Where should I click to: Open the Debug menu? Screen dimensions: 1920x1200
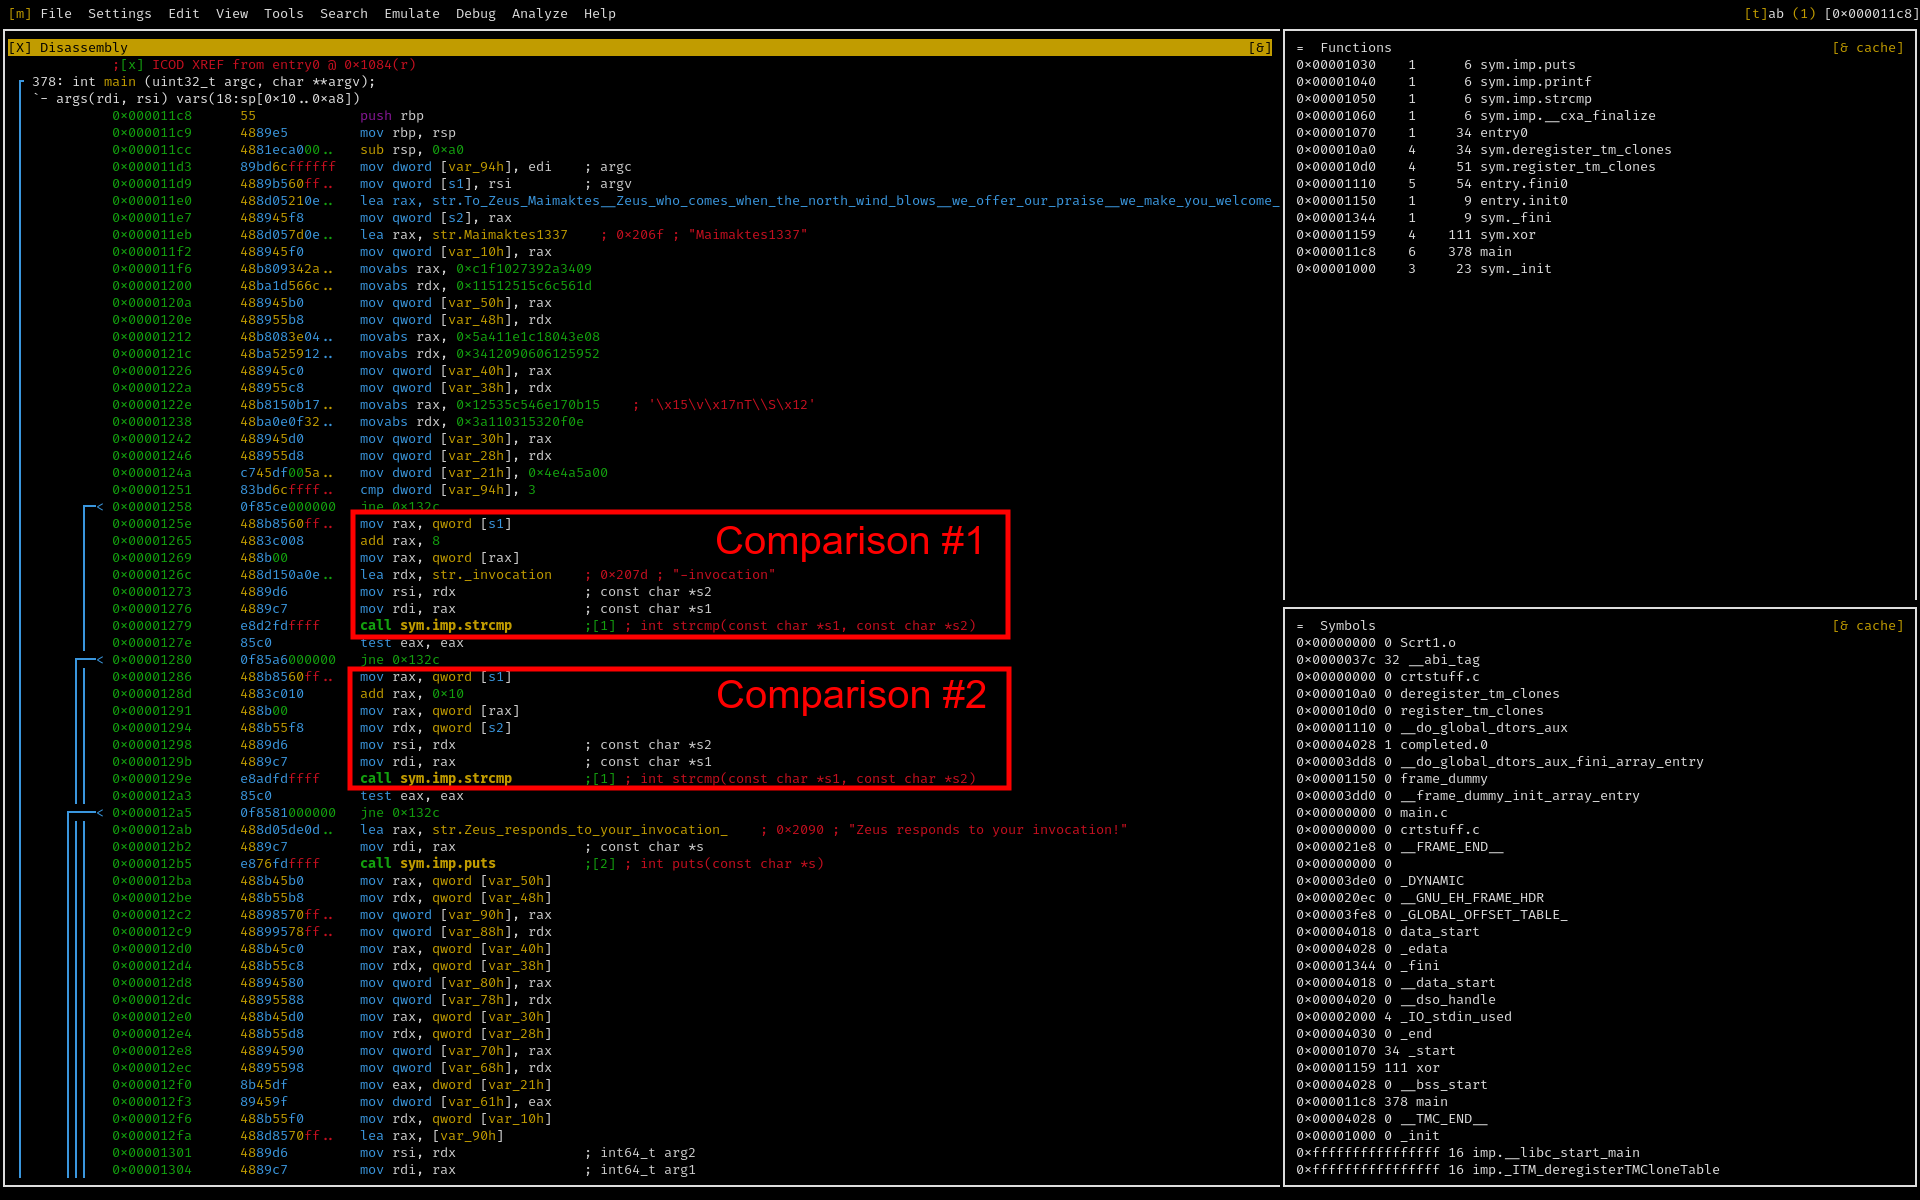point(475,14)
